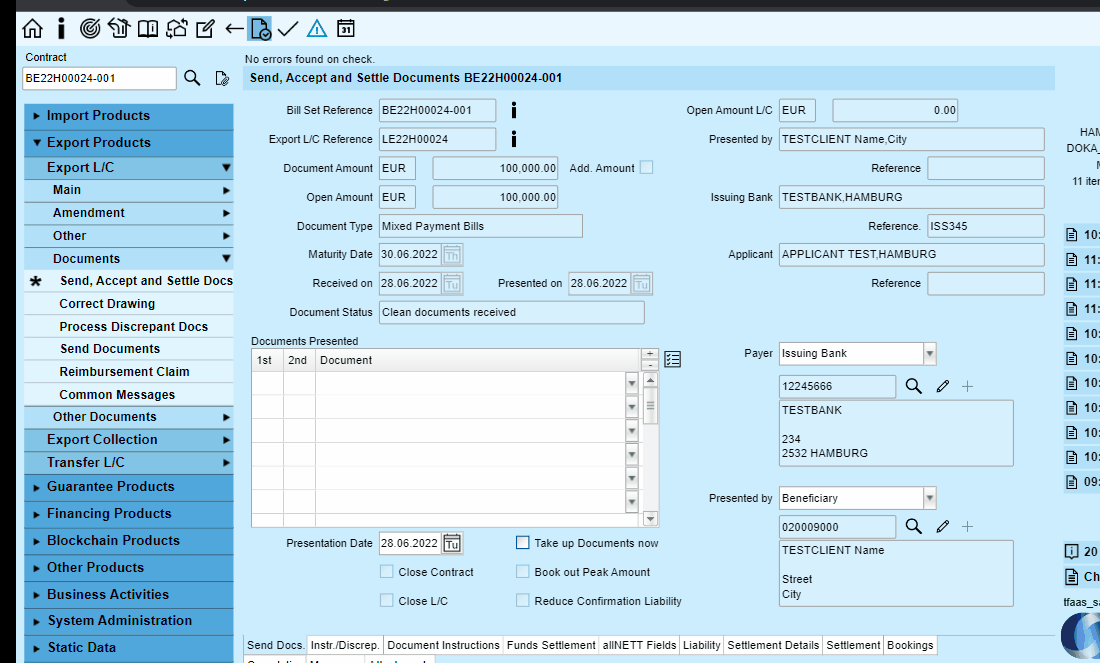The height and width of the screenshot is (663, 1100).
Task: Open Common Messages entry
Action: coord(129,395)
